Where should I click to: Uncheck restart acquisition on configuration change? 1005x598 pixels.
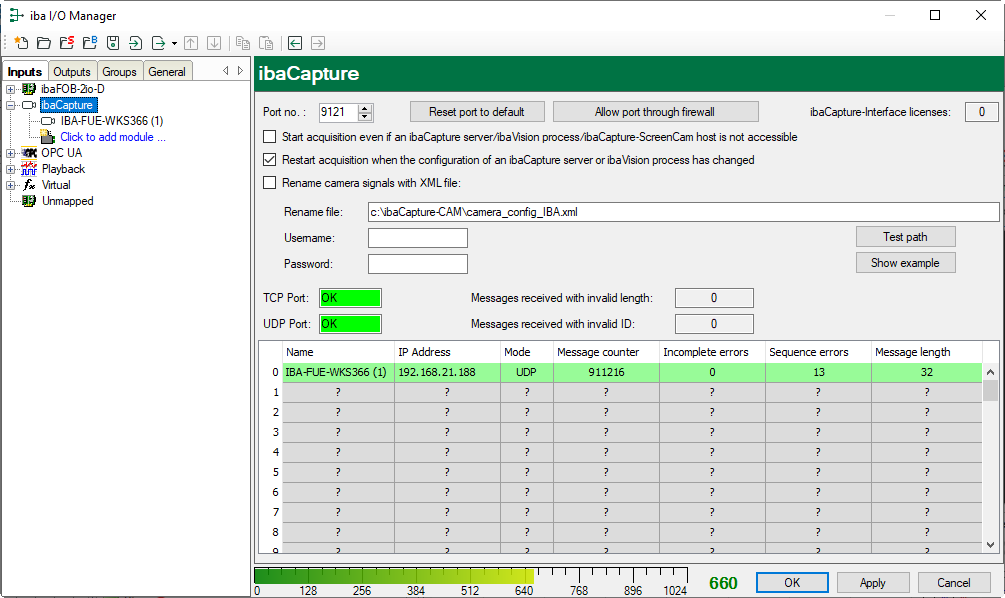tap(269, 160)
